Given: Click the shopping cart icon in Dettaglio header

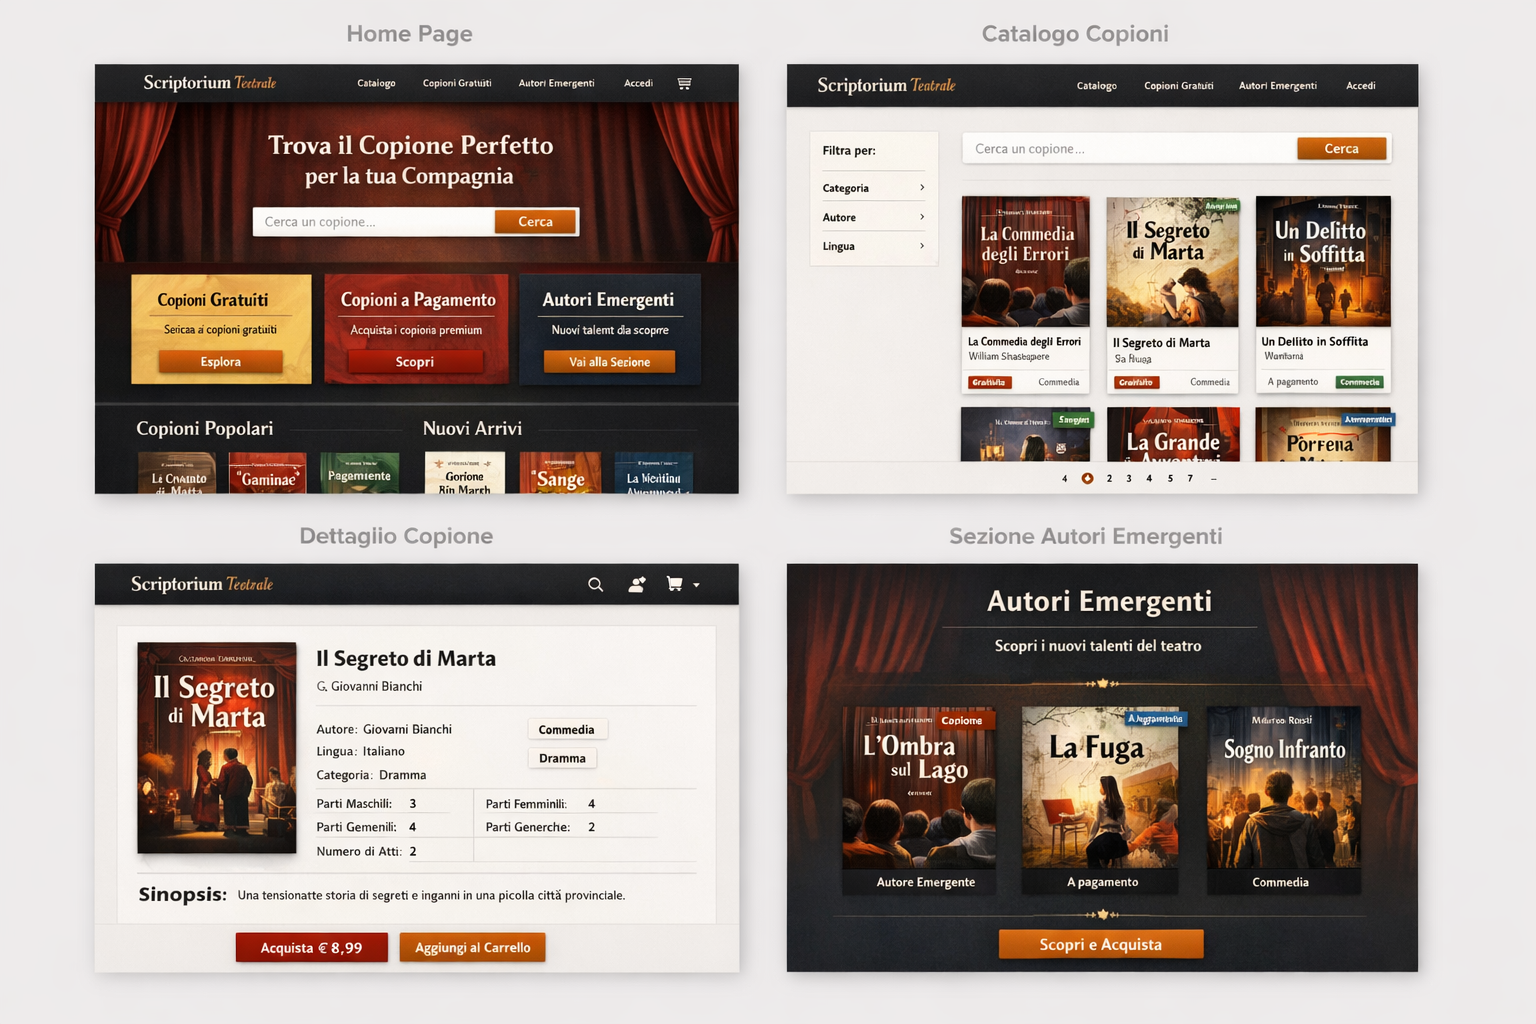Looking at the screenshot, I should (675, 584).
